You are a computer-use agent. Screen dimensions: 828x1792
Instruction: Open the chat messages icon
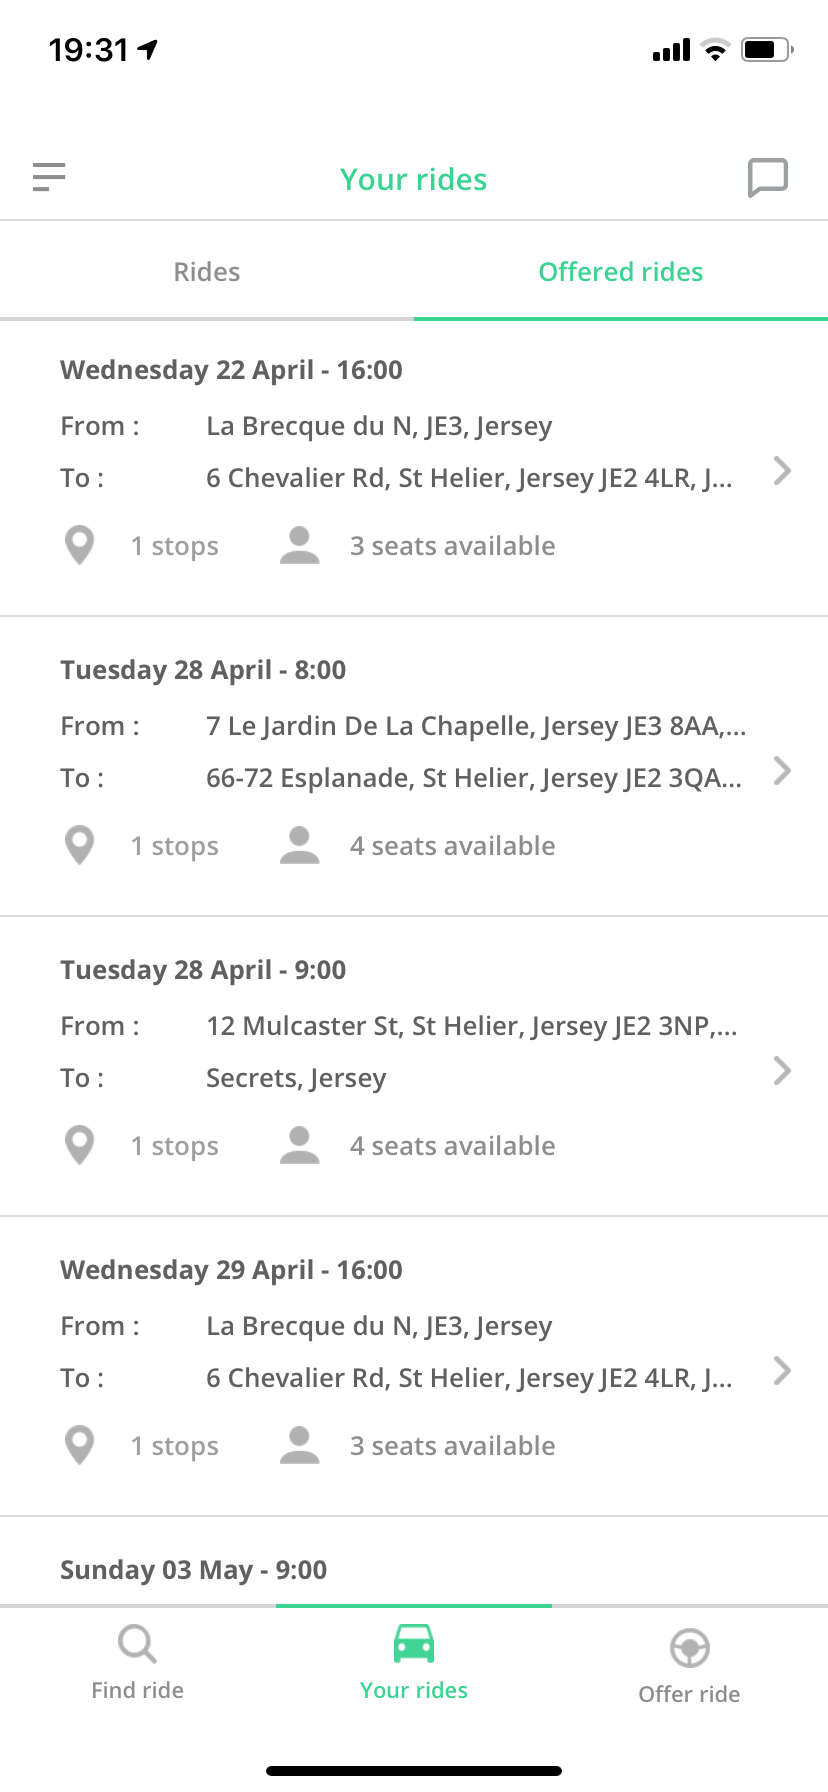coord(768,178)
